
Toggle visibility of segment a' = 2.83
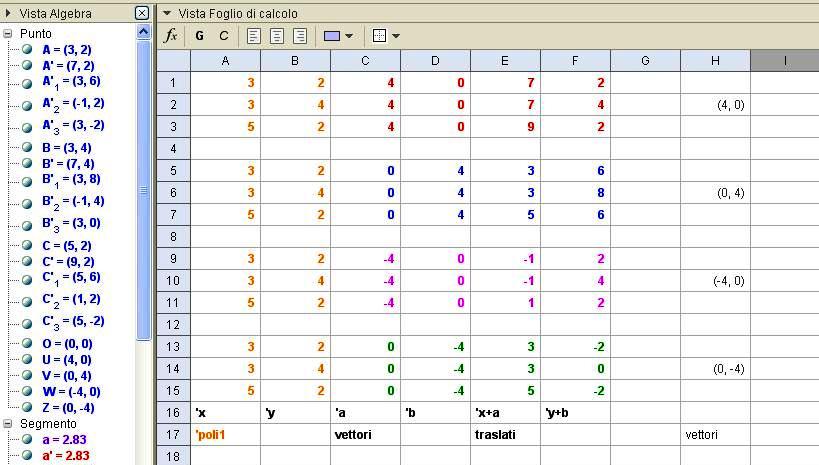pyautogui.click(x=27, y=455)
